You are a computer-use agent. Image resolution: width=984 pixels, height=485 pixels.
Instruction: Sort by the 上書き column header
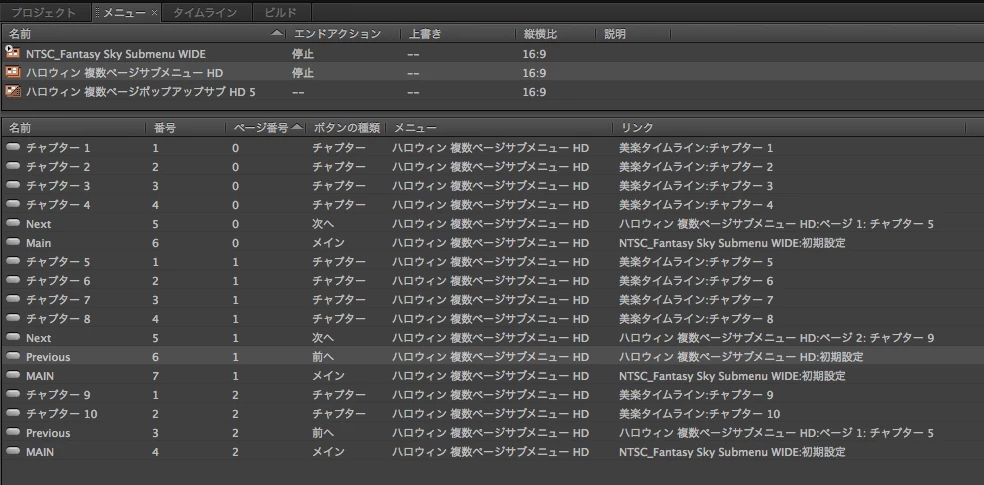pyautogui.click(x=425, y=34)
